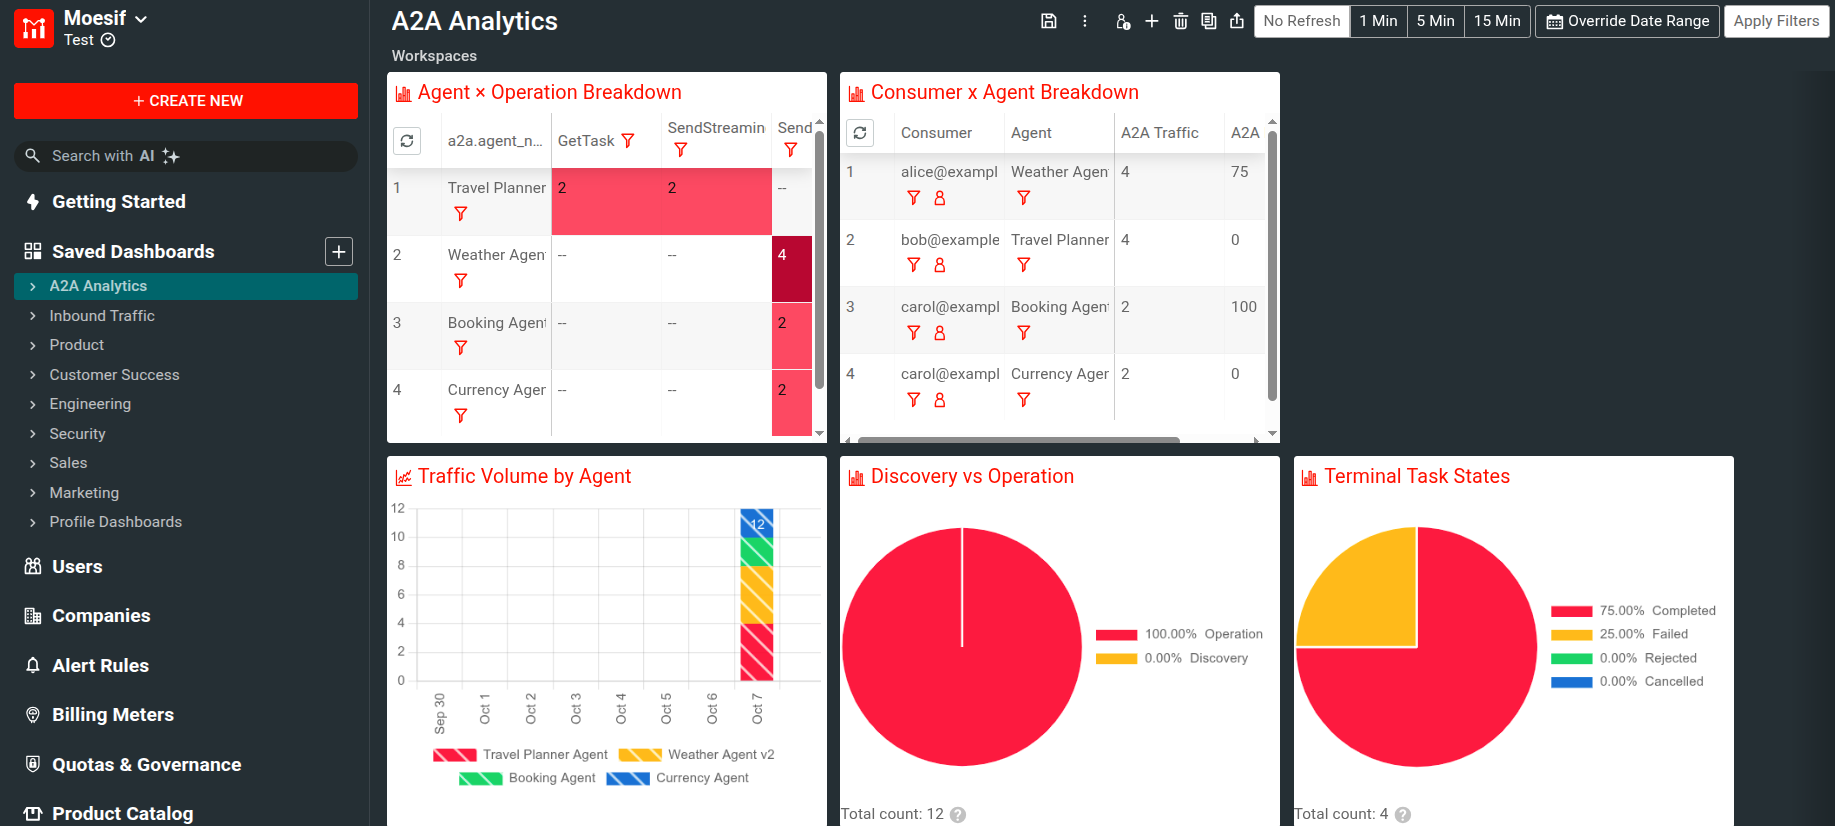Open Traffic Volume by Agent widget title
The width and height of the screenshot is (1835, 826).
click(524, 476)
